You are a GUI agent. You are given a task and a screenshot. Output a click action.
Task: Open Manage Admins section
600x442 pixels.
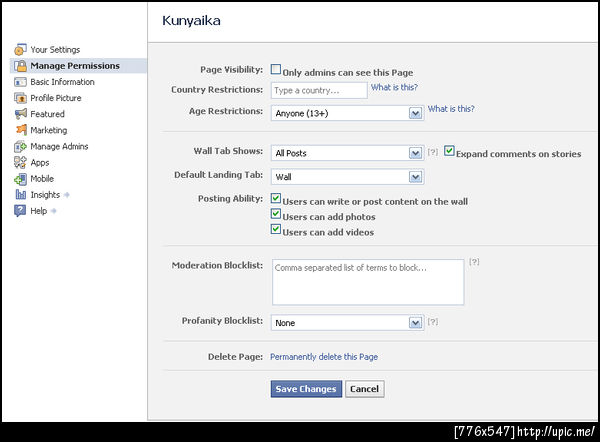click(x=59, y=147)
